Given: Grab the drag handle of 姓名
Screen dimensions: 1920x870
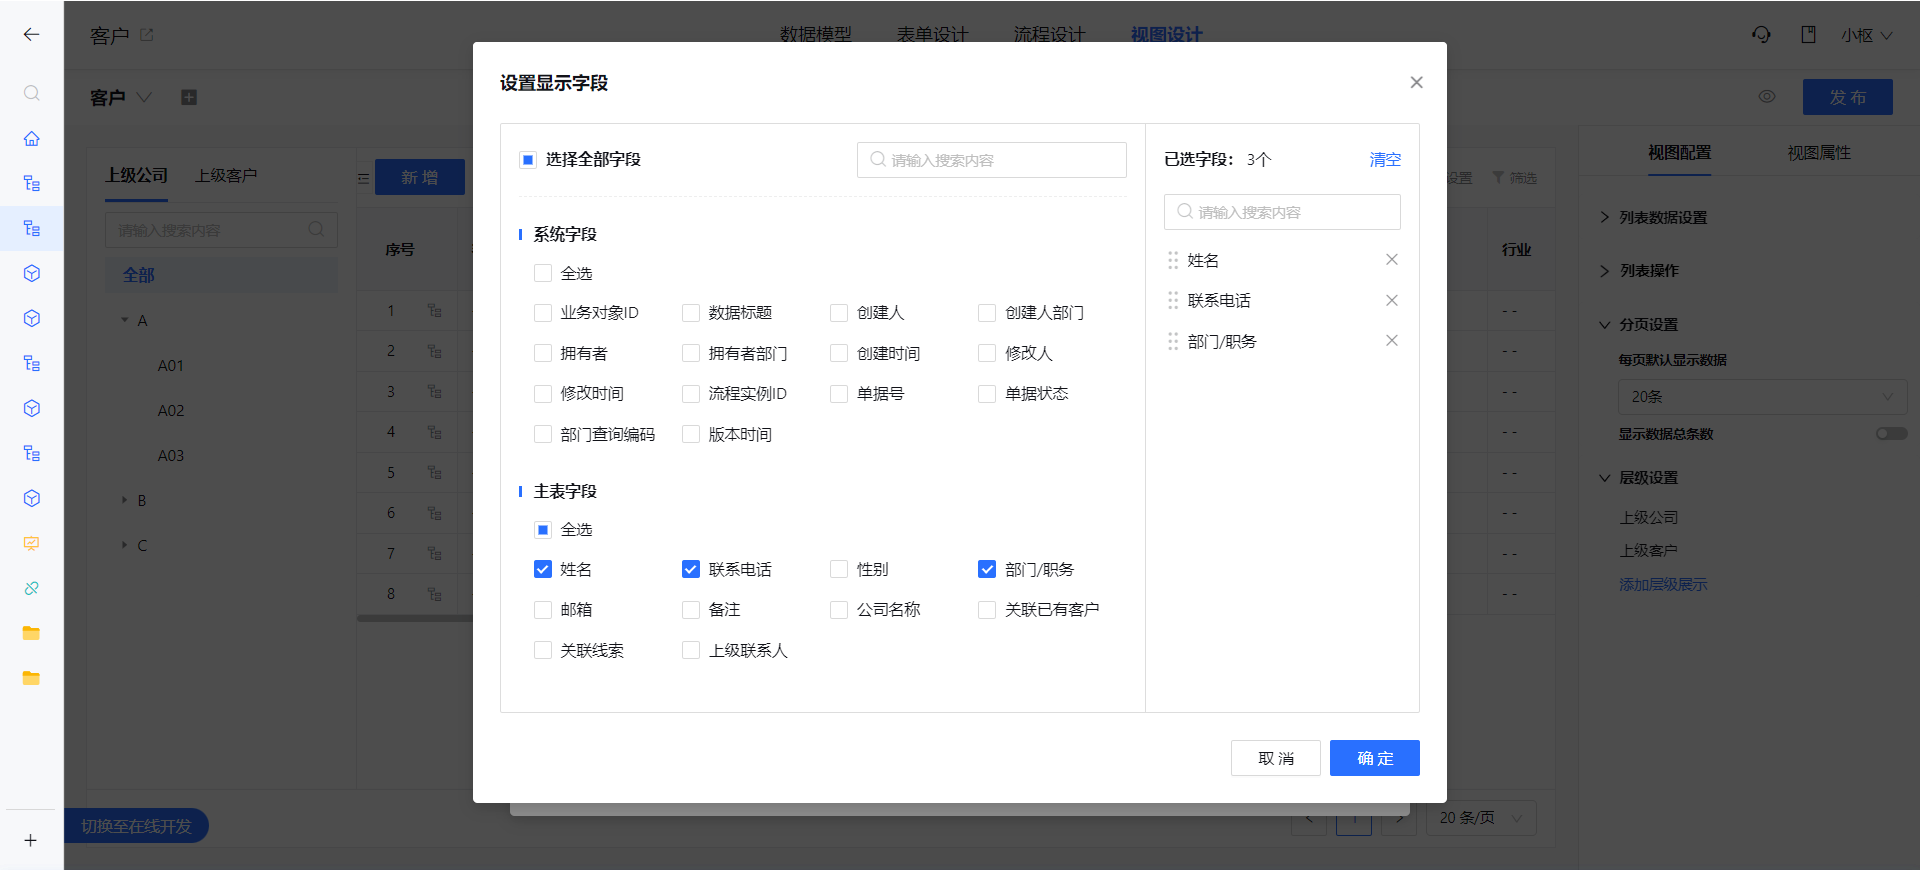Looking at the screenshot, I should [x=1173, y=260].
